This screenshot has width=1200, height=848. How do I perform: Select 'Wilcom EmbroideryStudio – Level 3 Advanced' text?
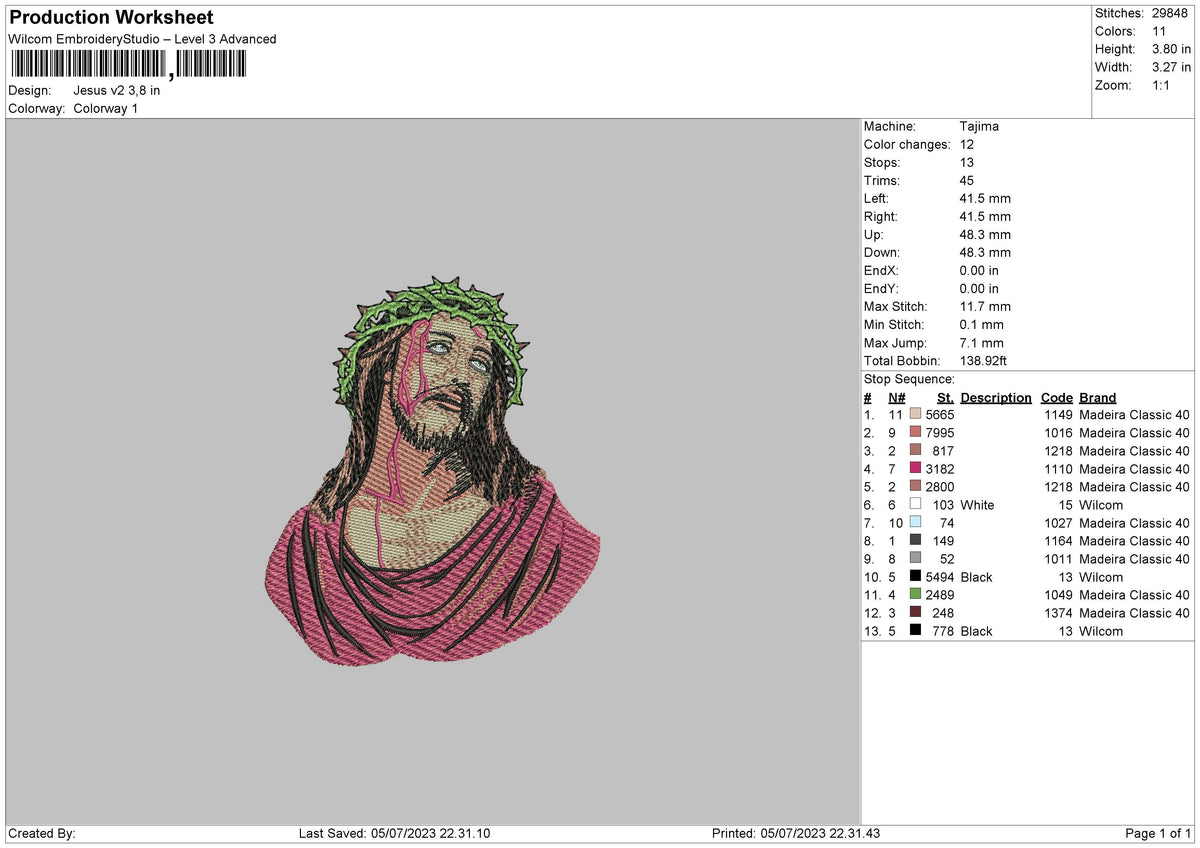point(142,39)
